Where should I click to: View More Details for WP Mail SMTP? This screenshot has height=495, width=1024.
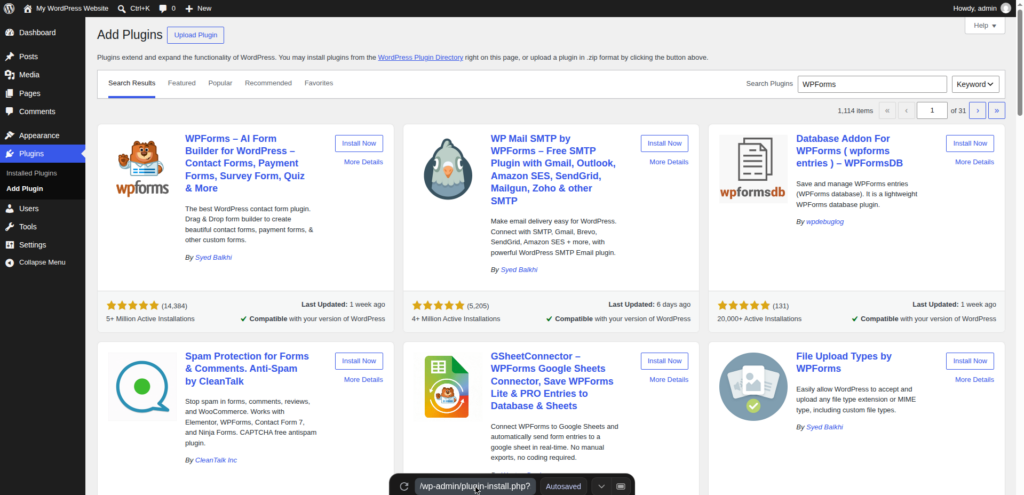[x=669, y=162]
